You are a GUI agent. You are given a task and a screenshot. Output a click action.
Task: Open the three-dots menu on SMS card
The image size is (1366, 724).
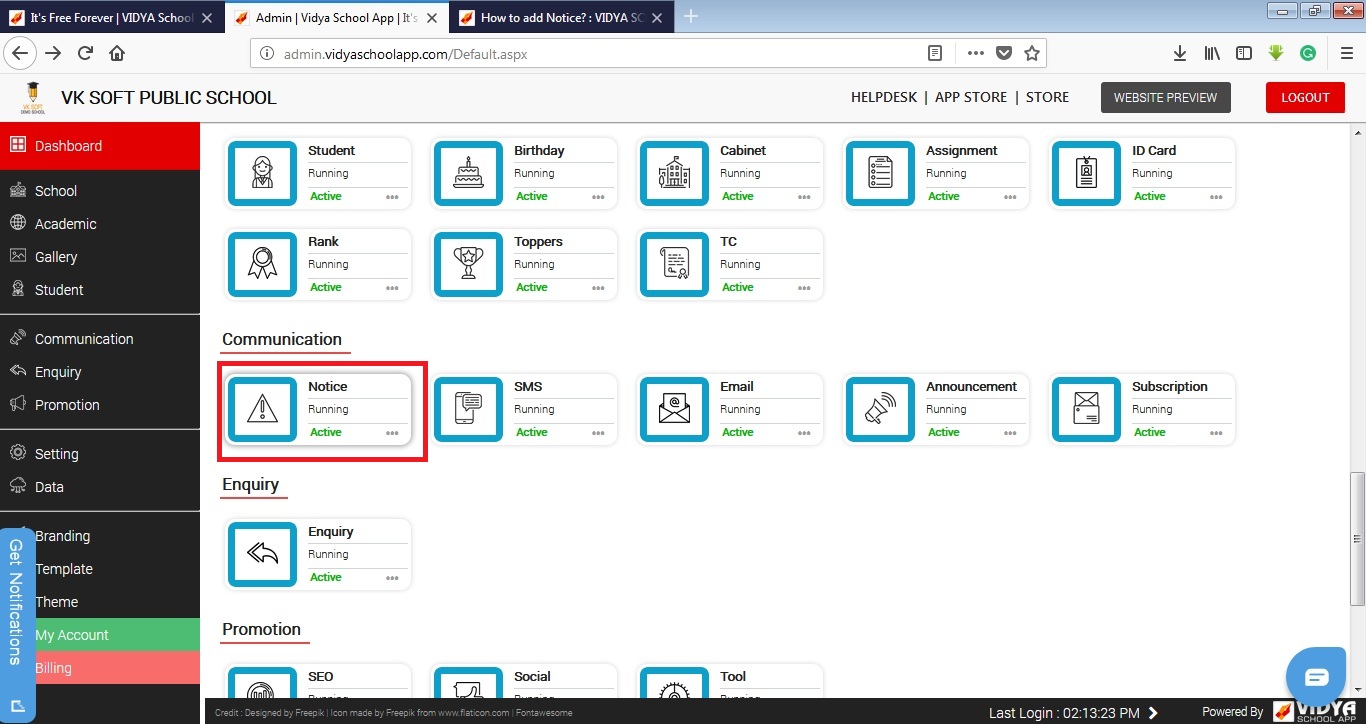[x=598, y=433]
